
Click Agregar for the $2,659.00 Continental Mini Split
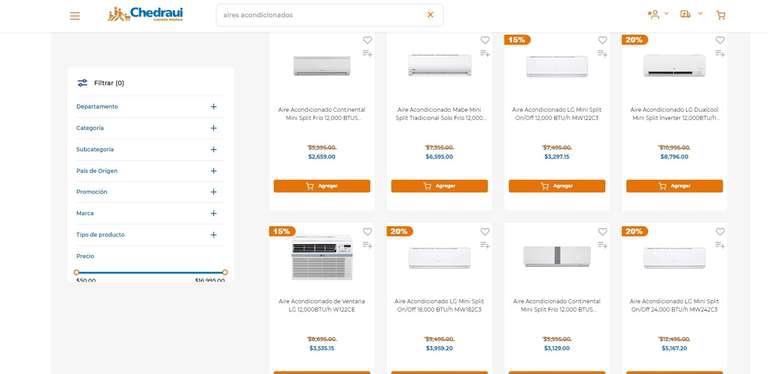pyautogui.click(x=322, y=186)
